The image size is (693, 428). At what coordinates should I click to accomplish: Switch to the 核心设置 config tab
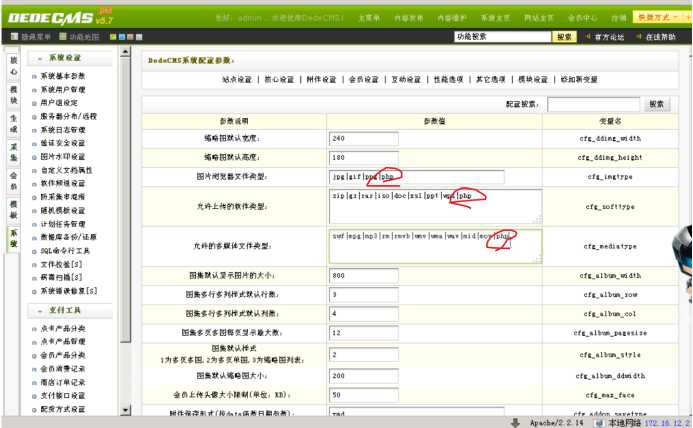(279, 80)
